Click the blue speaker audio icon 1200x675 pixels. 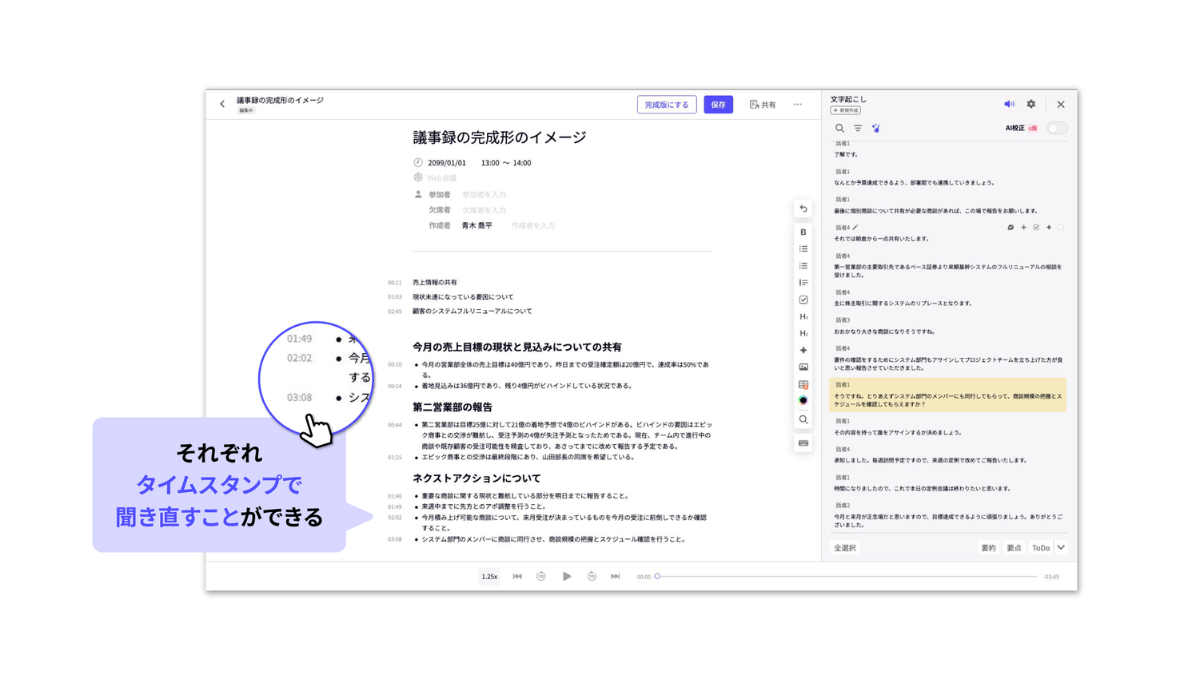pos(1009,104)
